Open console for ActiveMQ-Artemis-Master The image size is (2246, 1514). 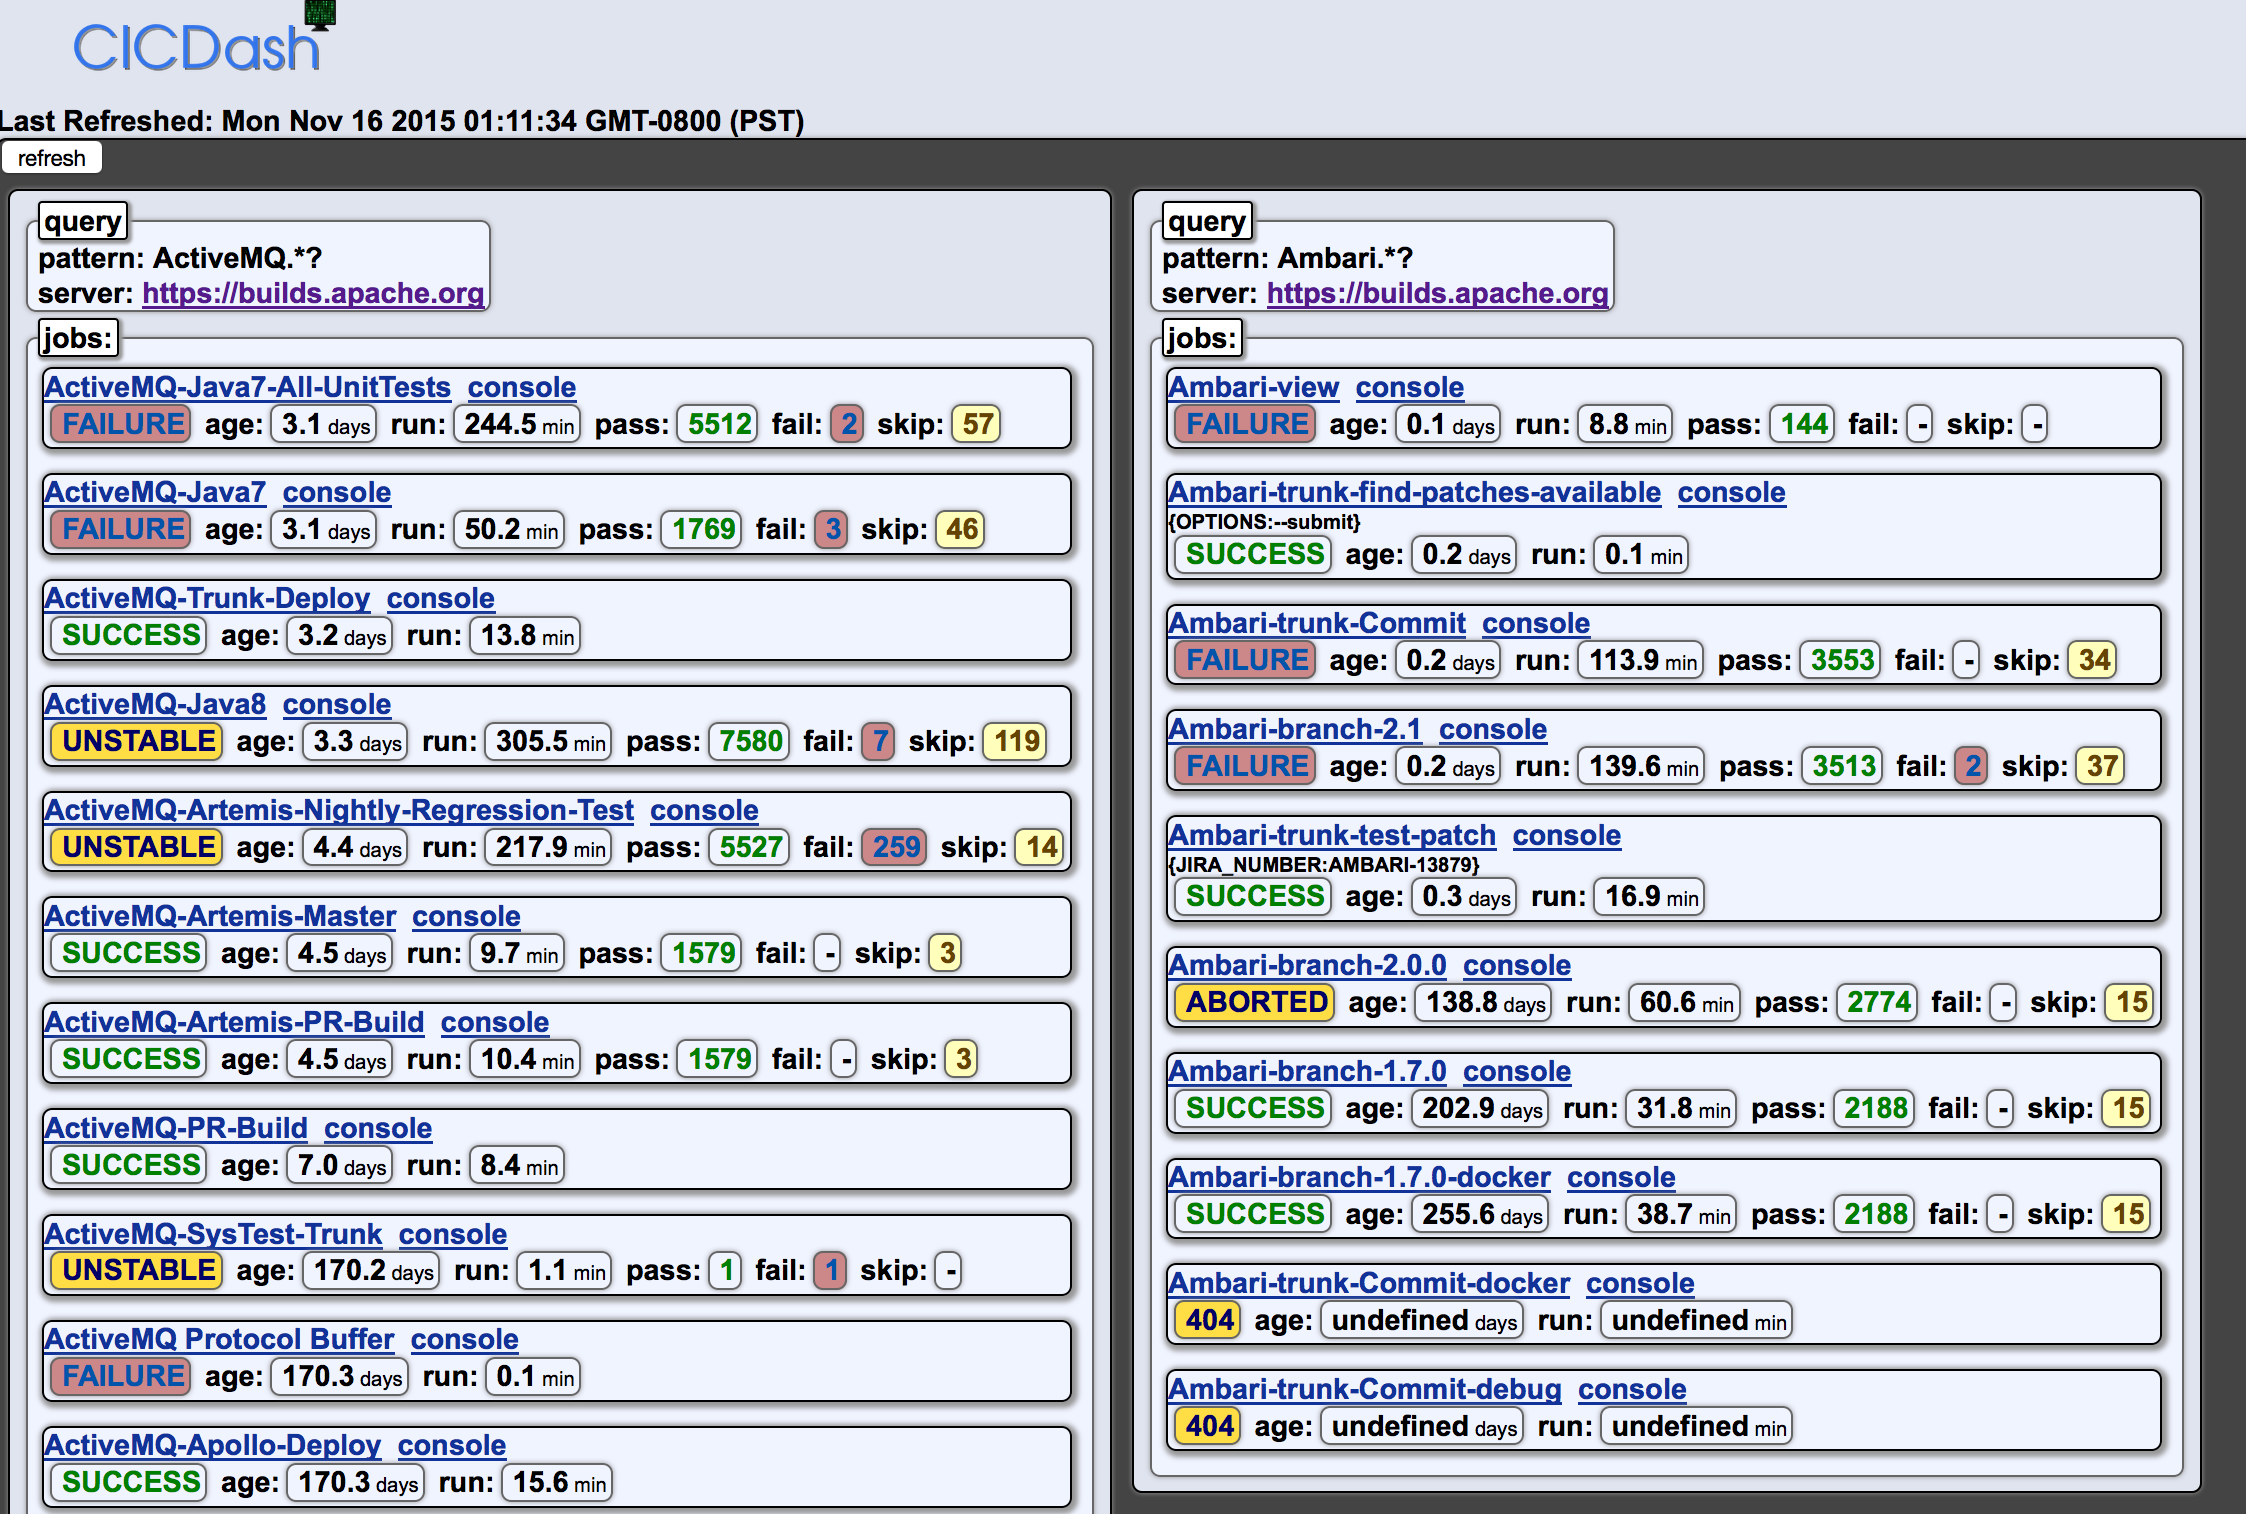(467, 916)
